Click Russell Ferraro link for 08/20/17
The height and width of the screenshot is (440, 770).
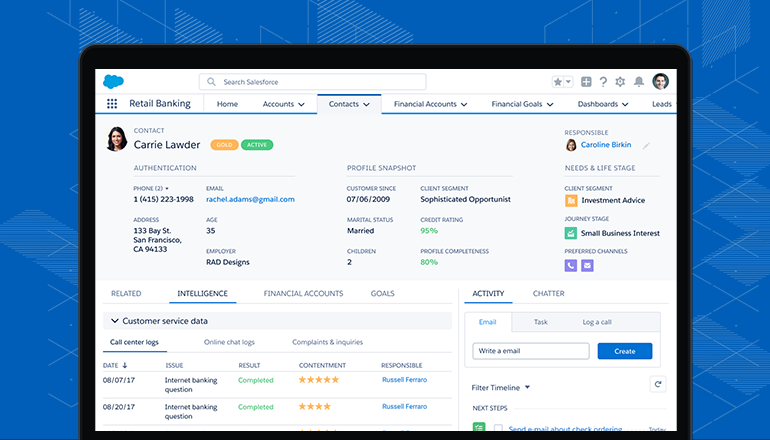pyautogui.click(x=405, y=407)
